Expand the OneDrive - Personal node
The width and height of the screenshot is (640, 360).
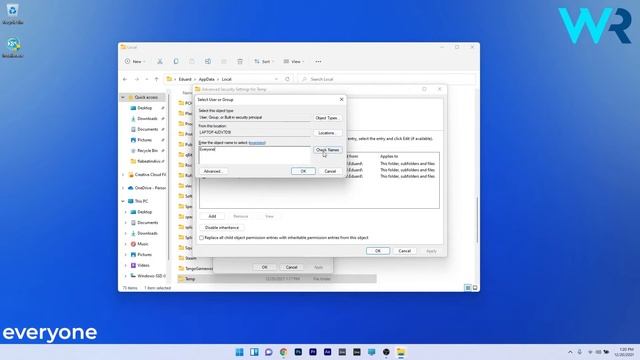(x=123, y=188)
